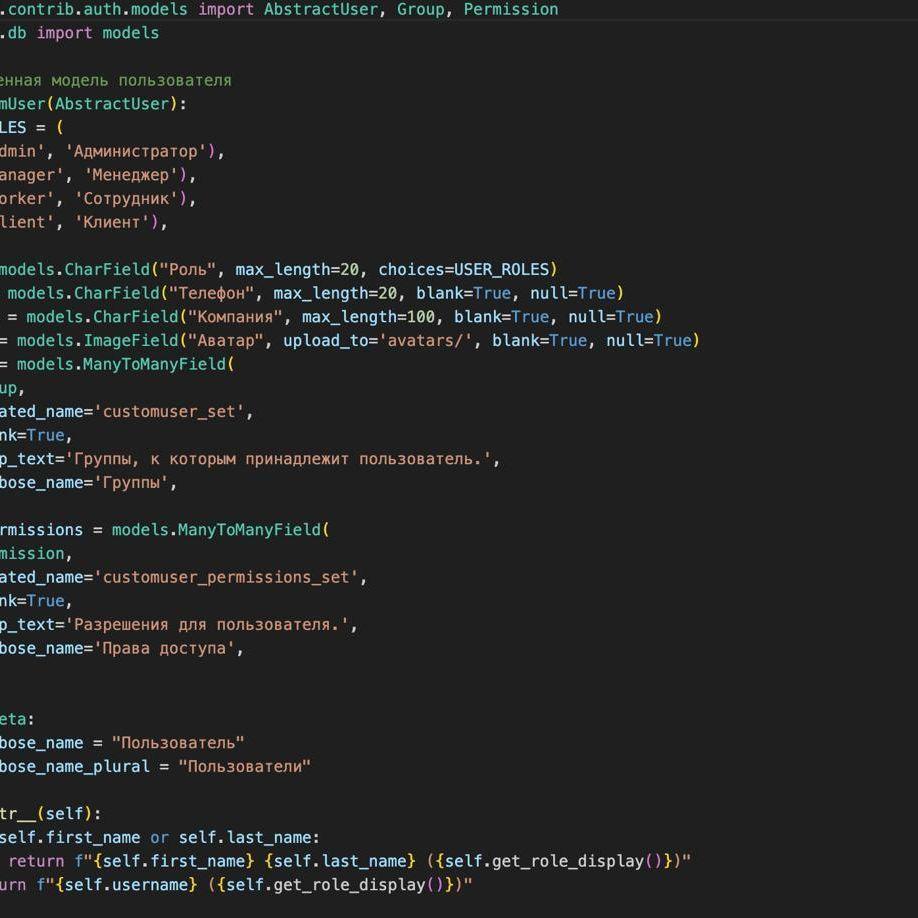Click '{self.first_name}' in the f-string
This screenshot has width=918, height=918.
173,861
